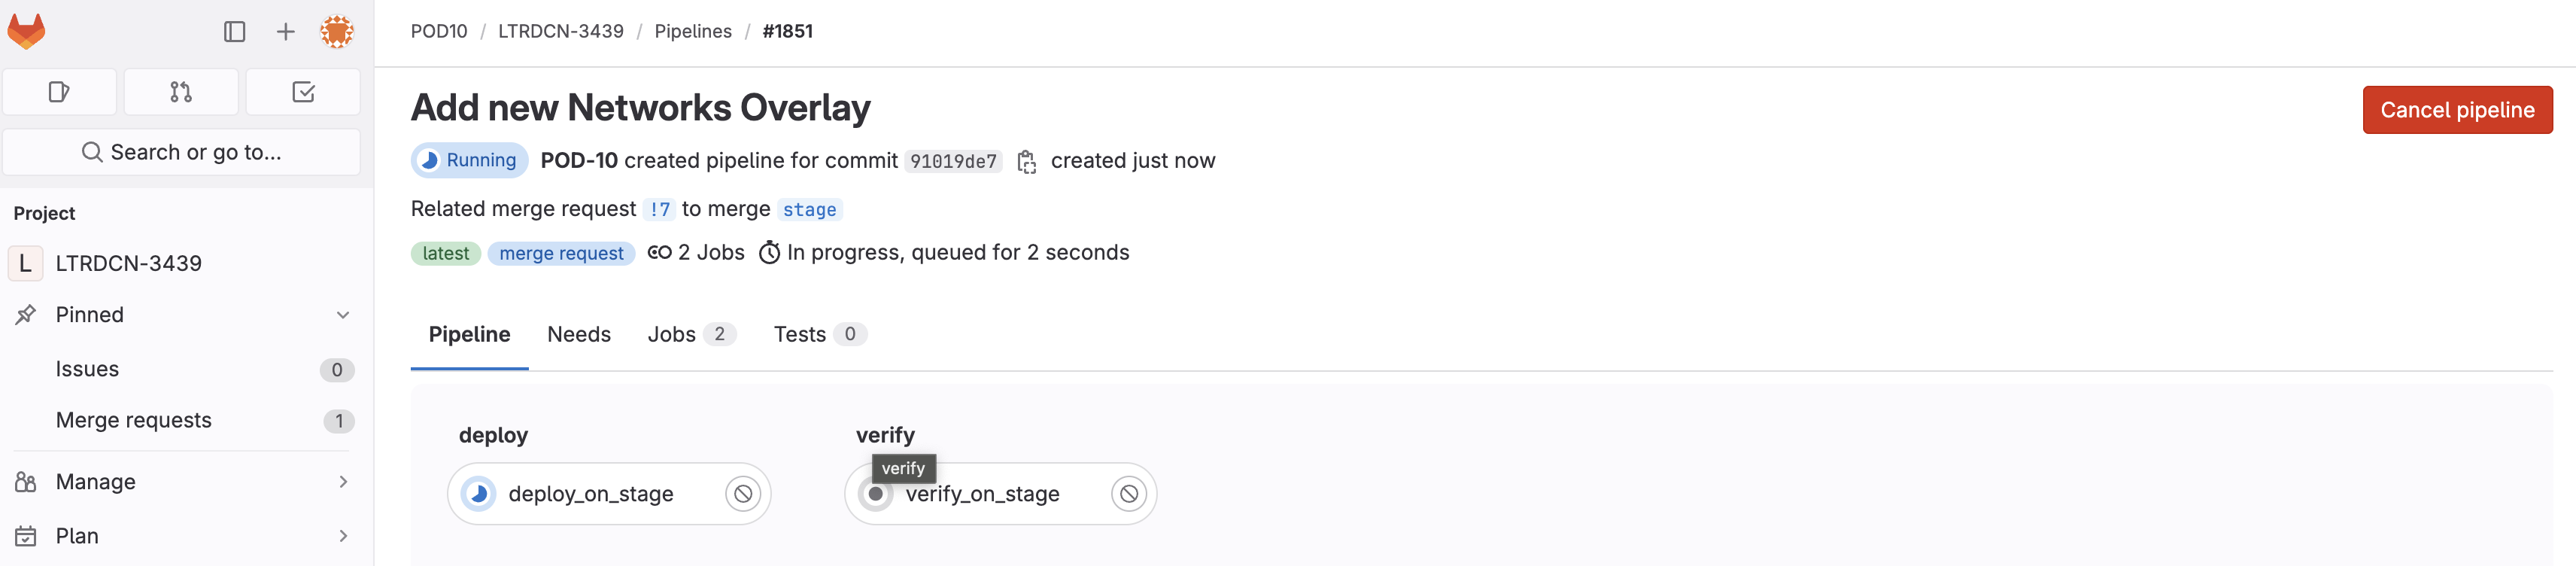Viewport: 2576px width, 566px height.
Task: Switch to the Needs tab
Action: 579,335
